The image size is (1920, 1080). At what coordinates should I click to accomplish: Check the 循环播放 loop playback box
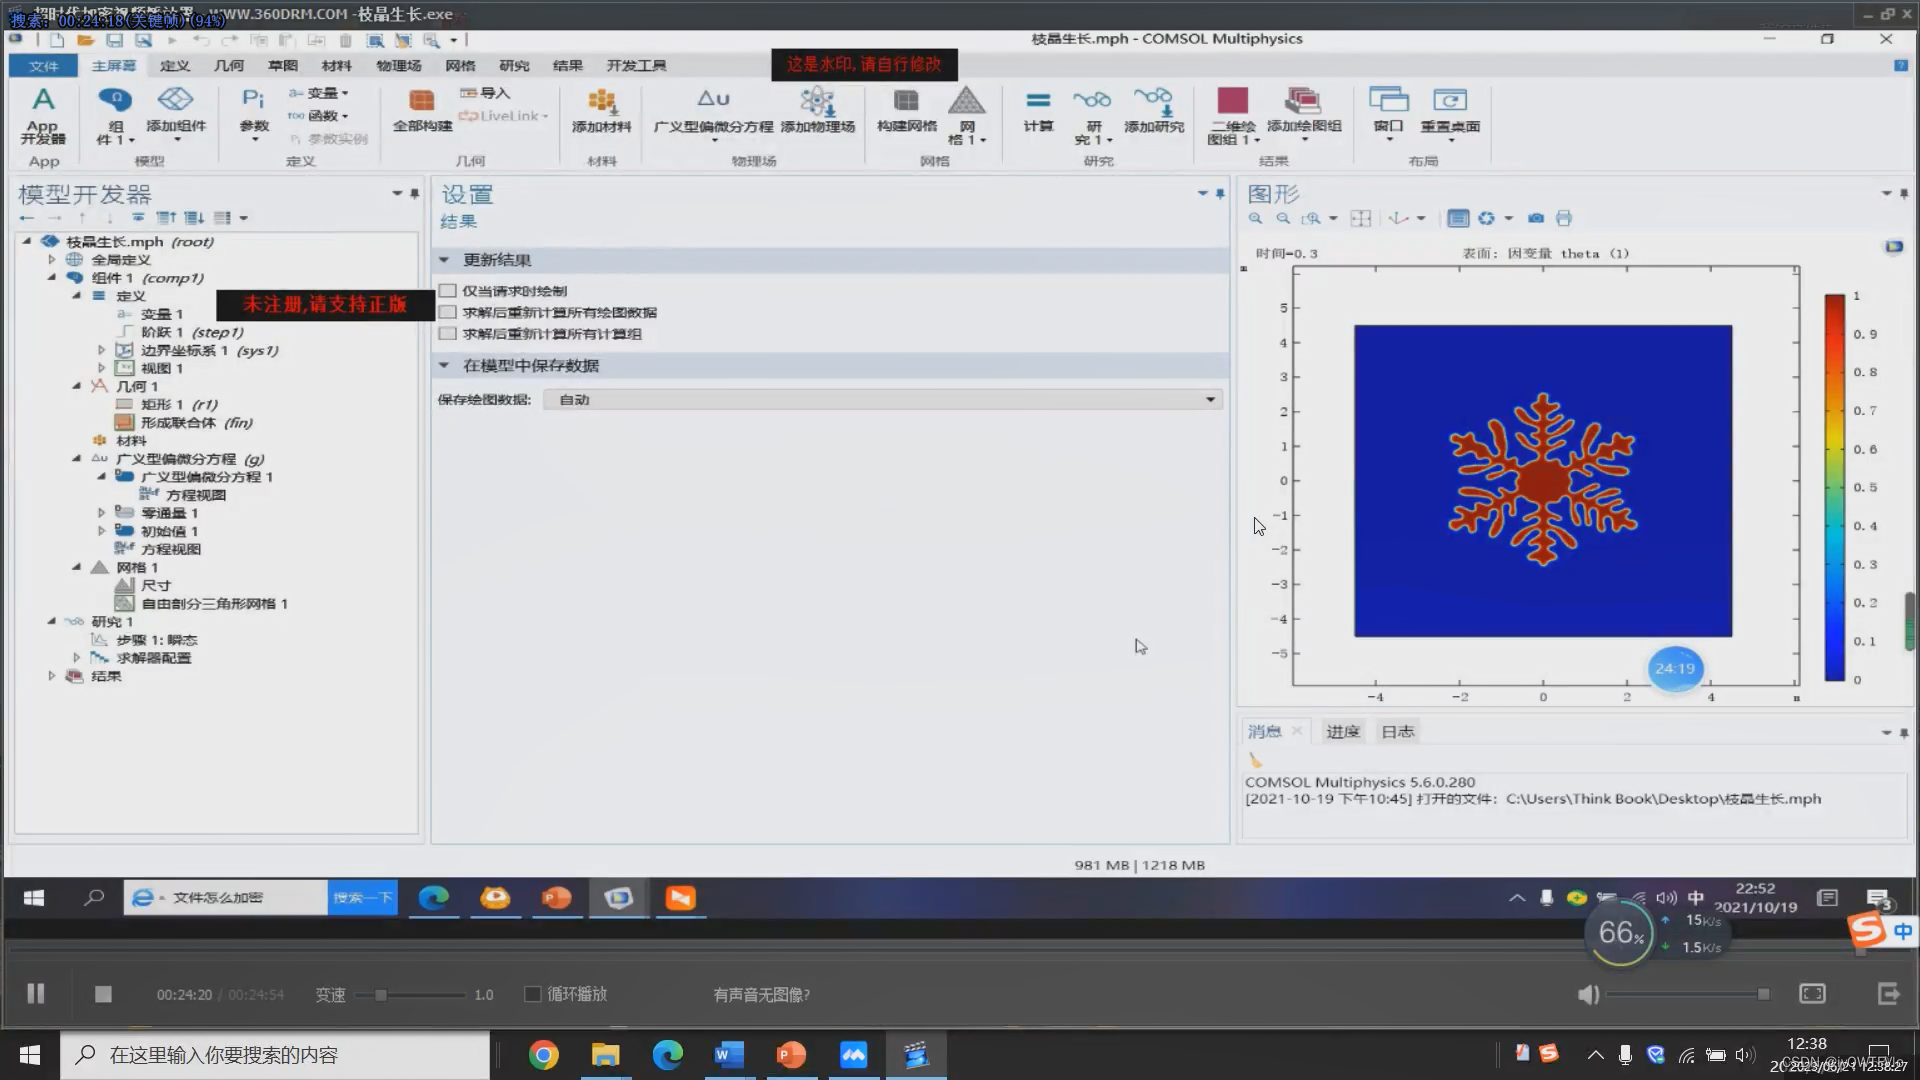coord(533,994)
